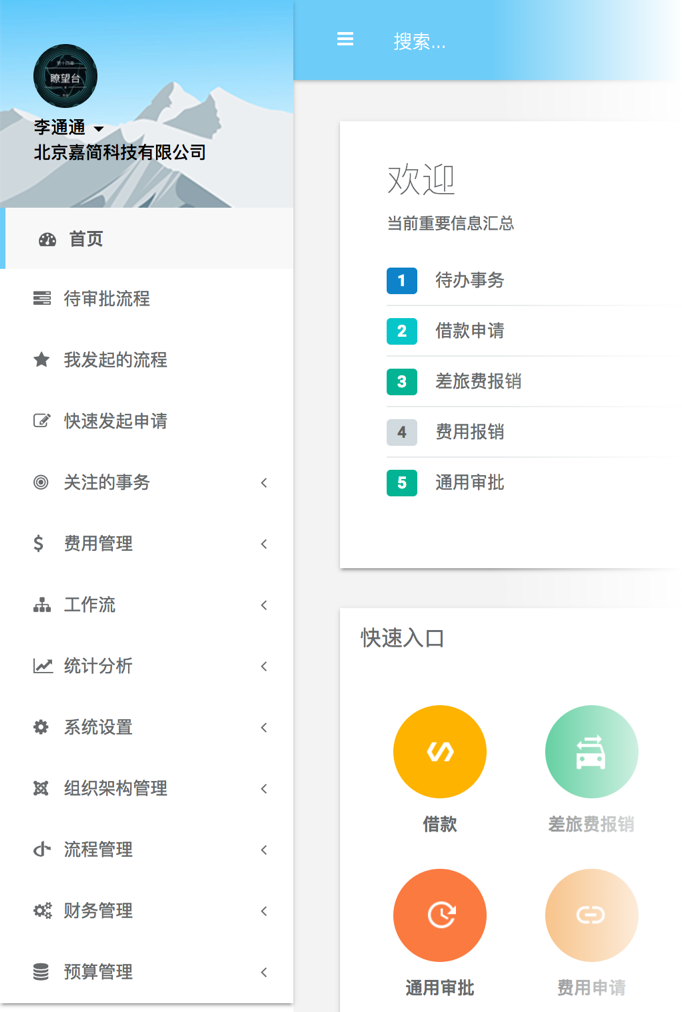This screenshot has height=1012, width=682.
Task: Open the 李通通 user dropdown
Action: pos(69,128)
